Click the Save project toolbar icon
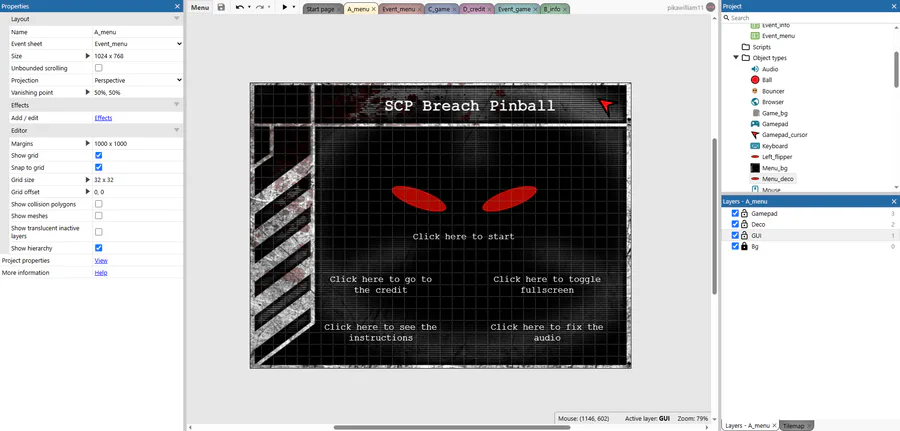The height and width of the screenshot is (431, 900). tap(221, 7)
